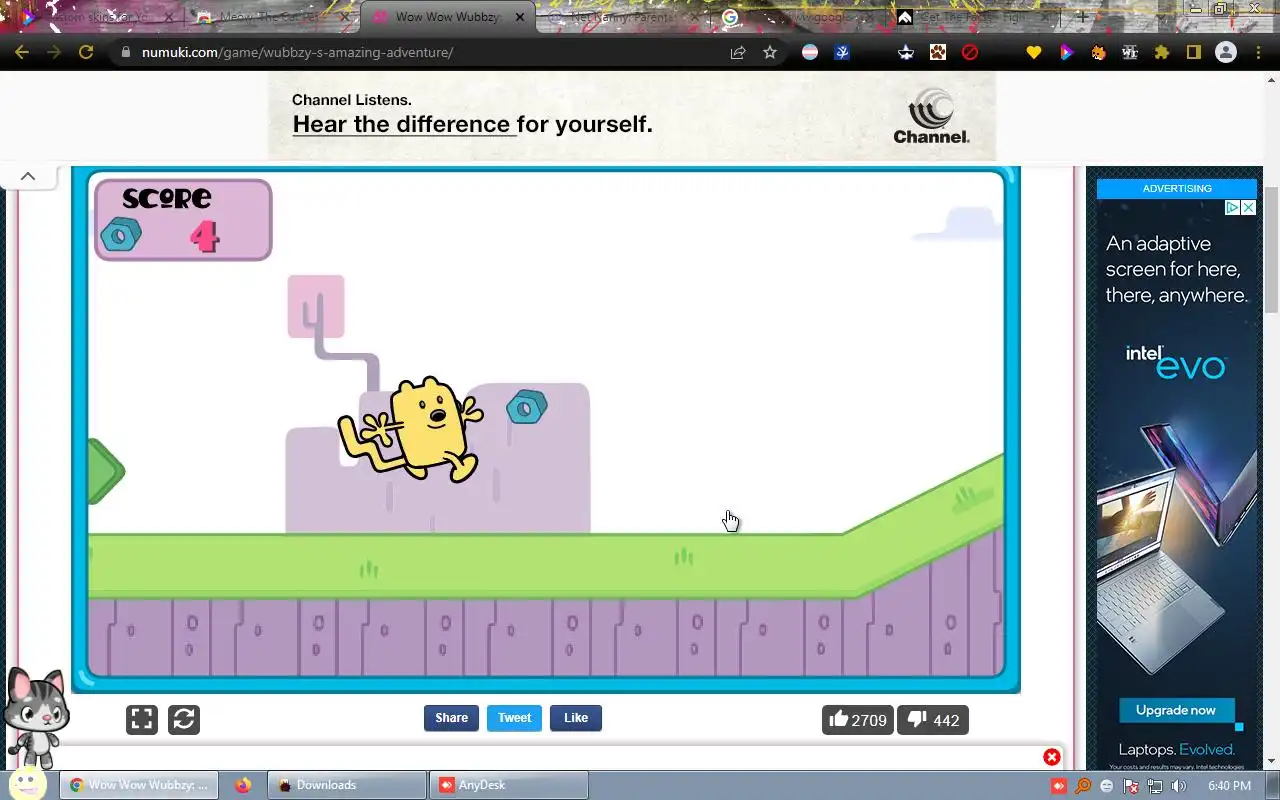Switch to the Wow Wow Wubbzy tab

pyautogui.click(x=447, y=17)
